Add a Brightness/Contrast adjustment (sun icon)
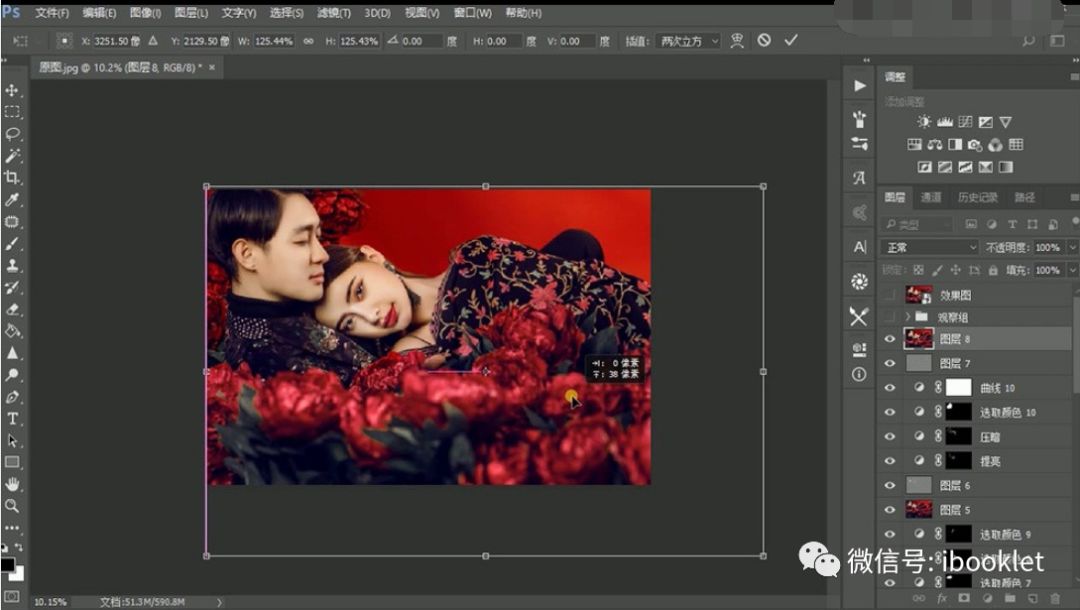 (924, 122)
